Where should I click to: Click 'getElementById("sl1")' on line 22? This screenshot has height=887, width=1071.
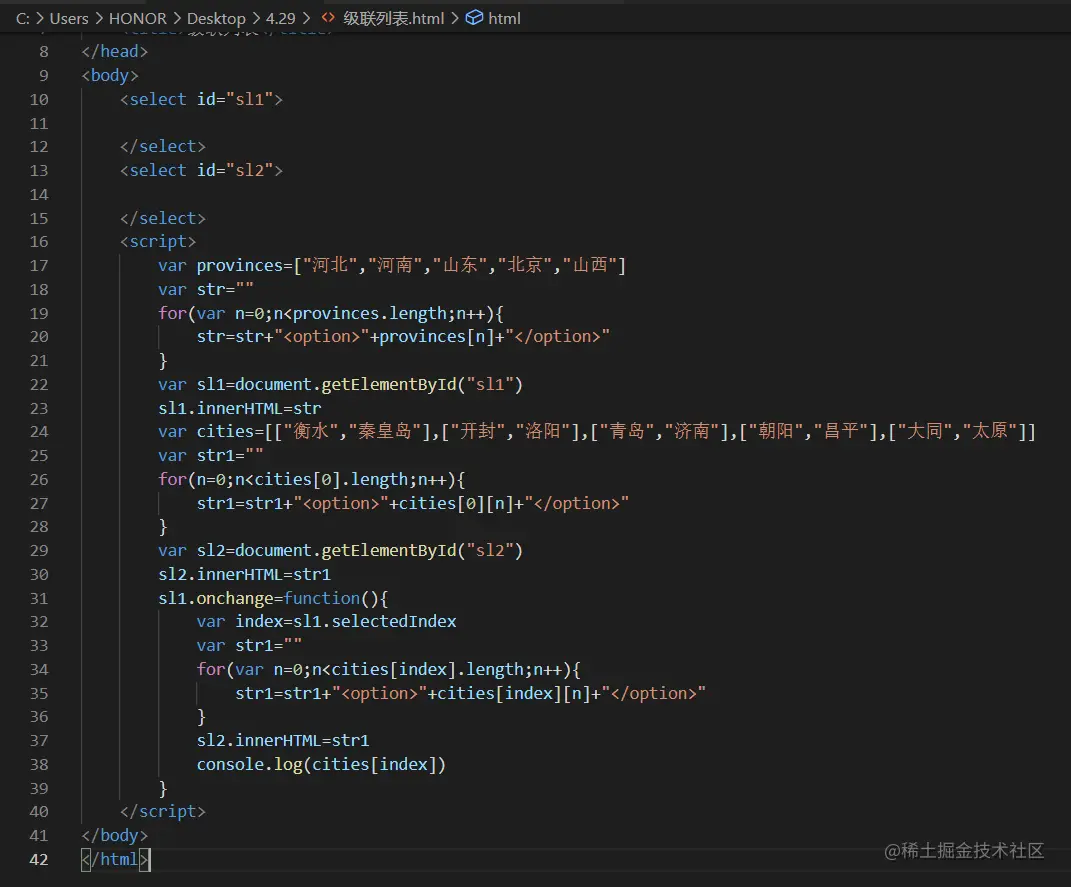tap(422, 384)
